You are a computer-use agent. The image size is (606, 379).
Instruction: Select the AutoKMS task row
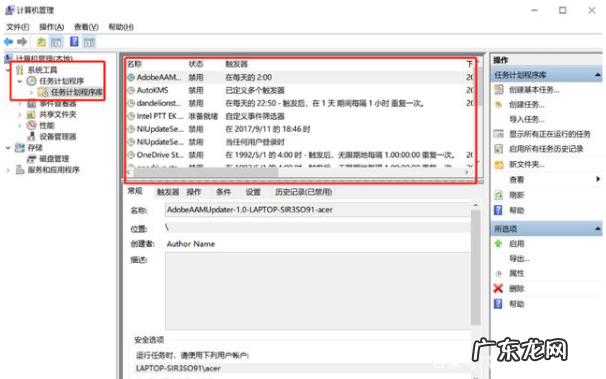[x=301, y=90]
